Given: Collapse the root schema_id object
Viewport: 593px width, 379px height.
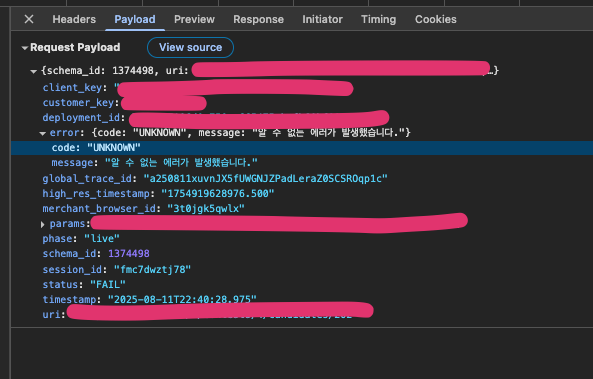Looking at the screenshot, I should click(34, 71).
